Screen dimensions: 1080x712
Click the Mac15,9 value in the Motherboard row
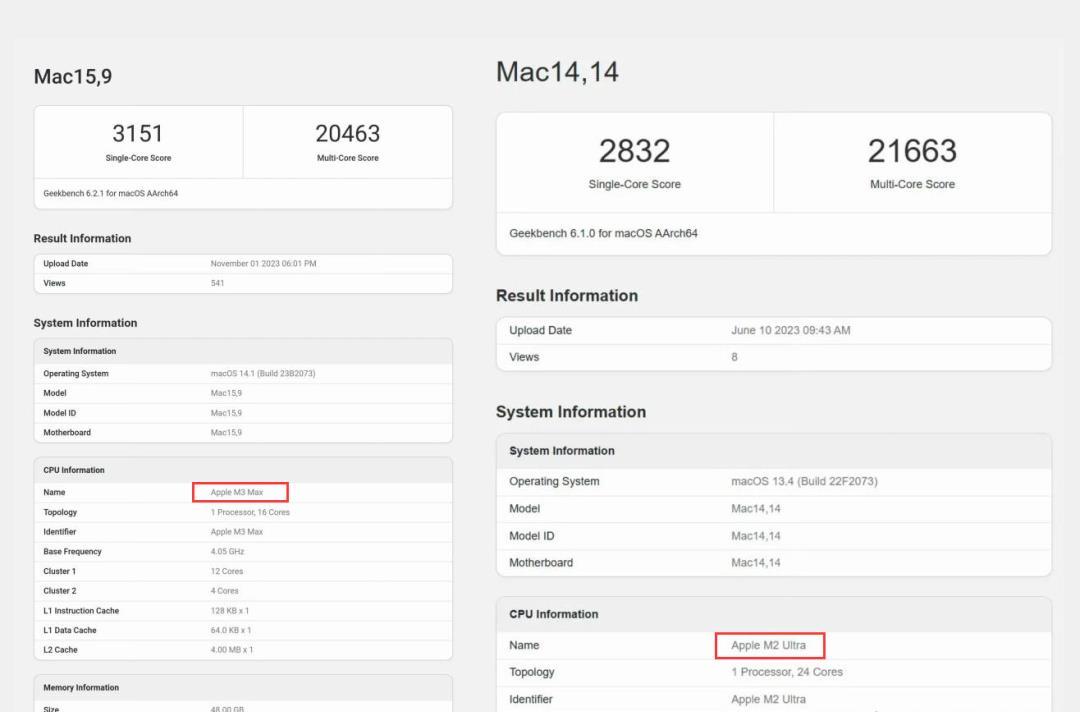226,432
